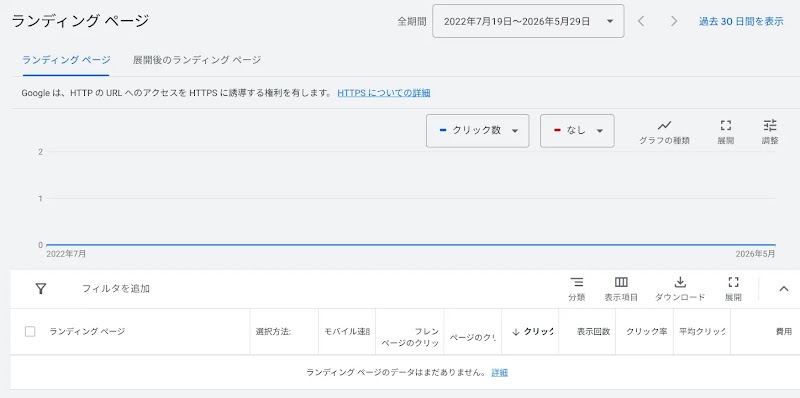Sort by ランディング ページ column header
The image size is (800, 398).
[x=87, y=332]
